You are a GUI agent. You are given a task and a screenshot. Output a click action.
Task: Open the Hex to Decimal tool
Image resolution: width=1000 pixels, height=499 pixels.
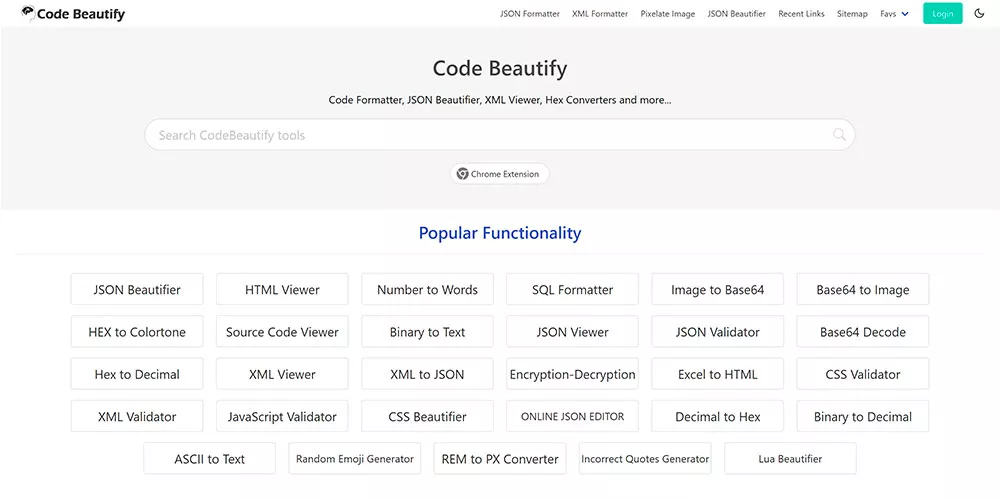(x=137, y=374)
